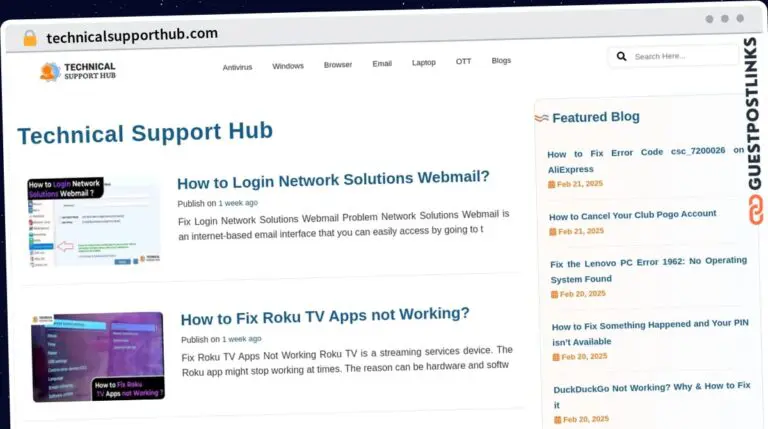
Task: Select the OTT navigation link
Action: pos(464,62)
